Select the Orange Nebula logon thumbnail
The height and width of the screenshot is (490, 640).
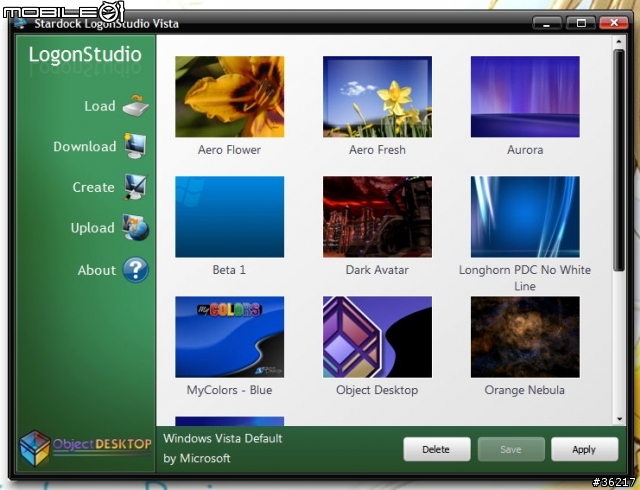point(525,337)
